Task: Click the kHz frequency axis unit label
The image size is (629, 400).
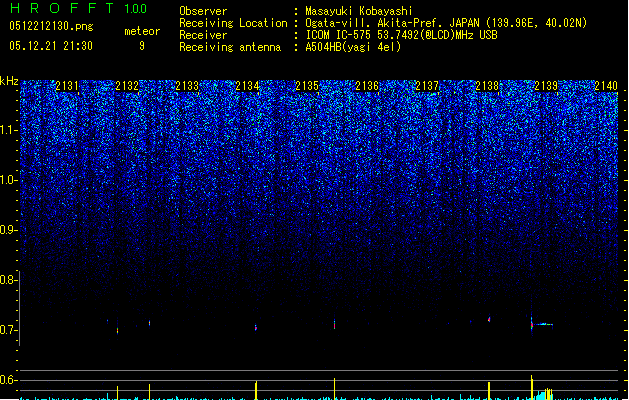Action: (x=9, y=81)
